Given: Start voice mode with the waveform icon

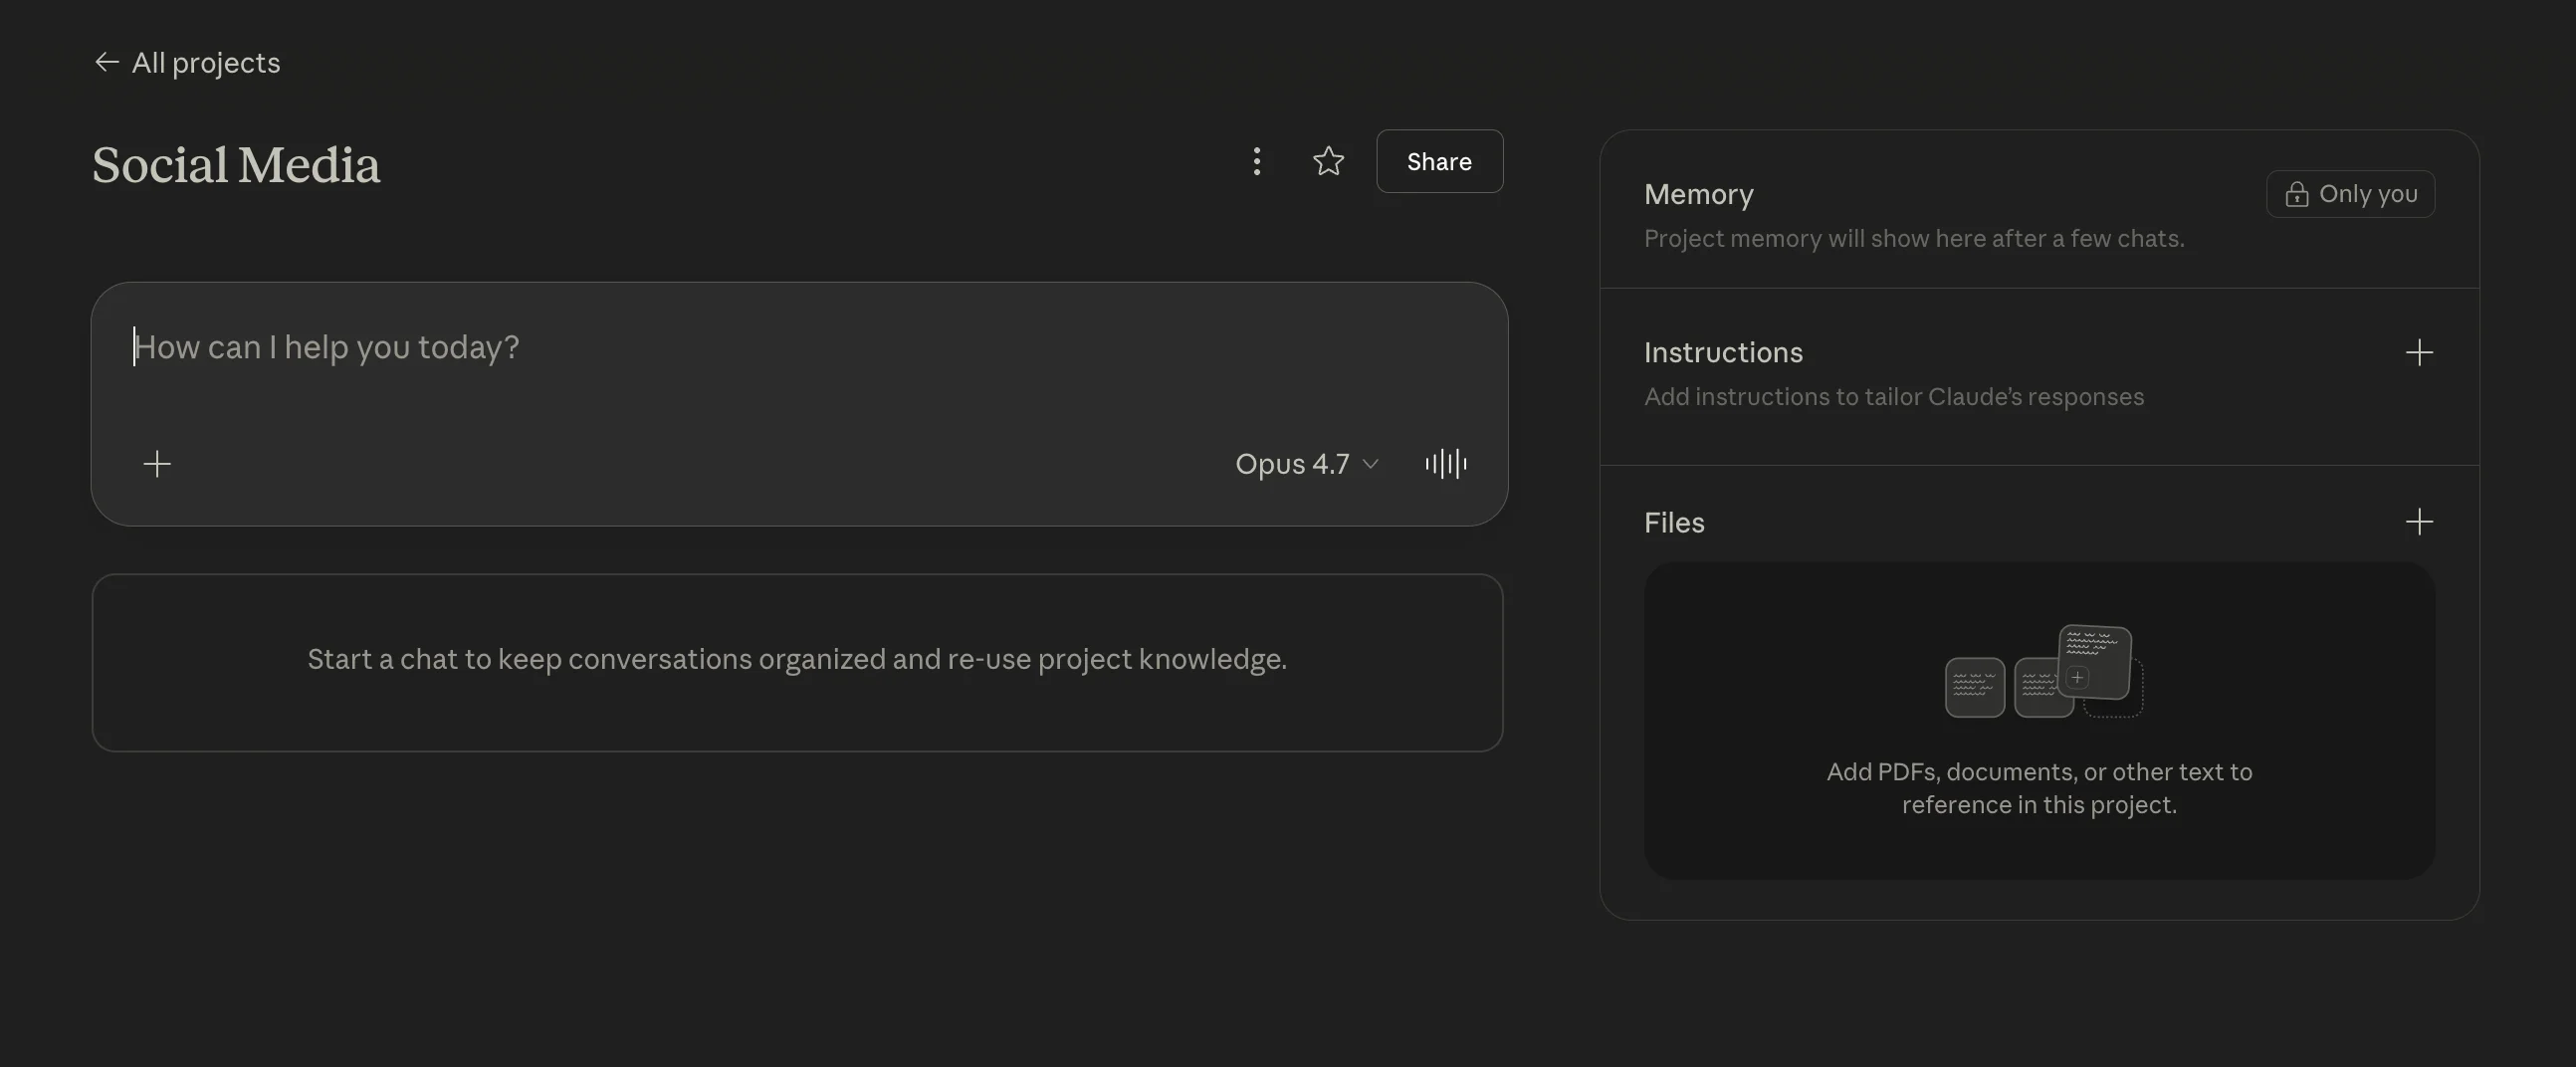Looking at the screenshot, I should click(x=1446, y=464).
